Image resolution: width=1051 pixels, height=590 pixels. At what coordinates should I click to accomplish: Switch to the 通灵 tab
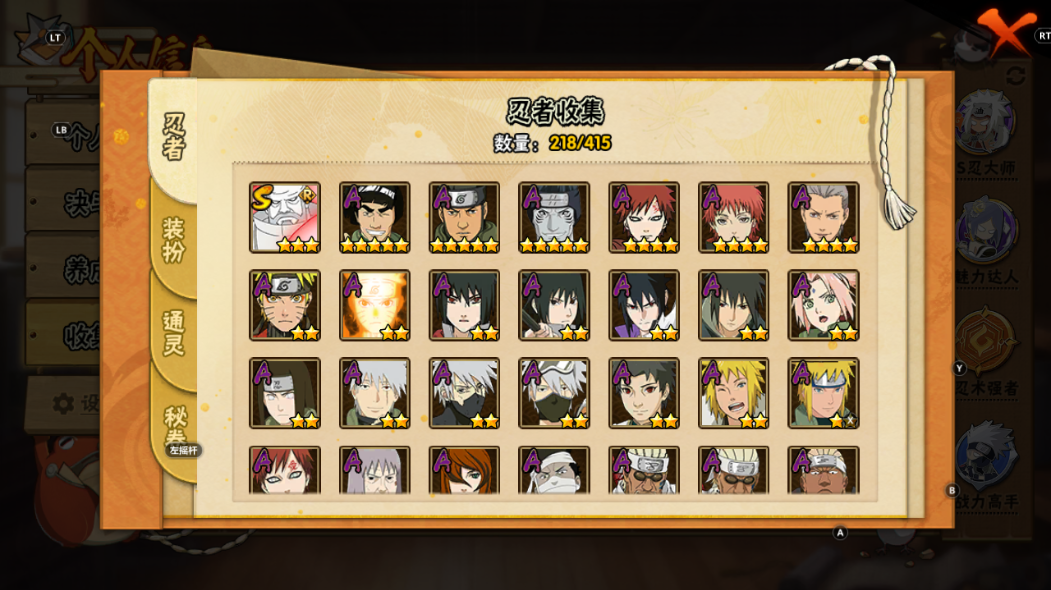pyautogui.click(x=174, y=333)
